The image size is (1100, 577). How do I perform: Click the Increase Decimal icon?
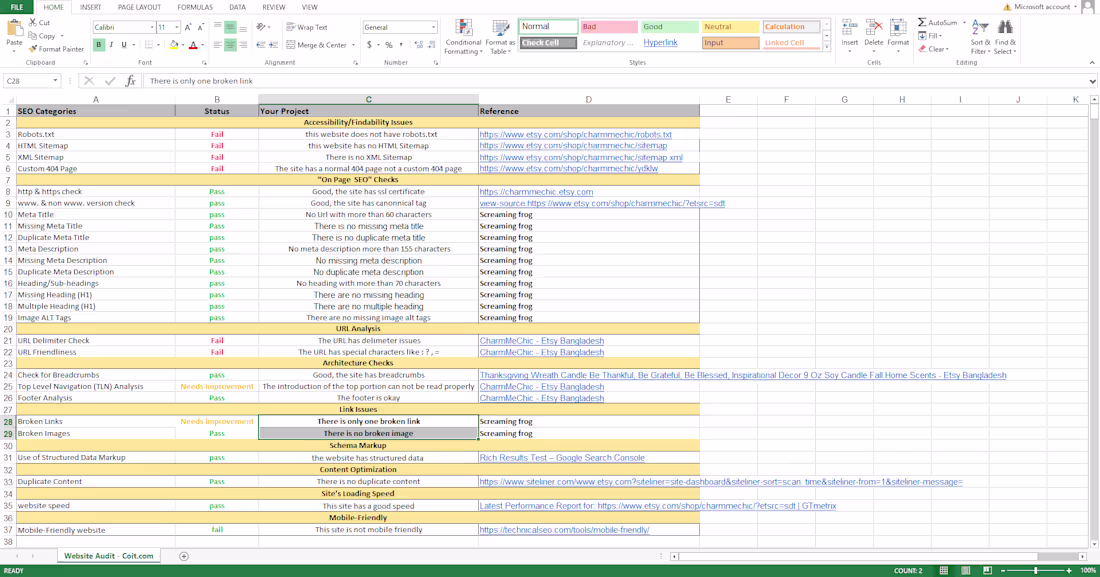point(419,45)
